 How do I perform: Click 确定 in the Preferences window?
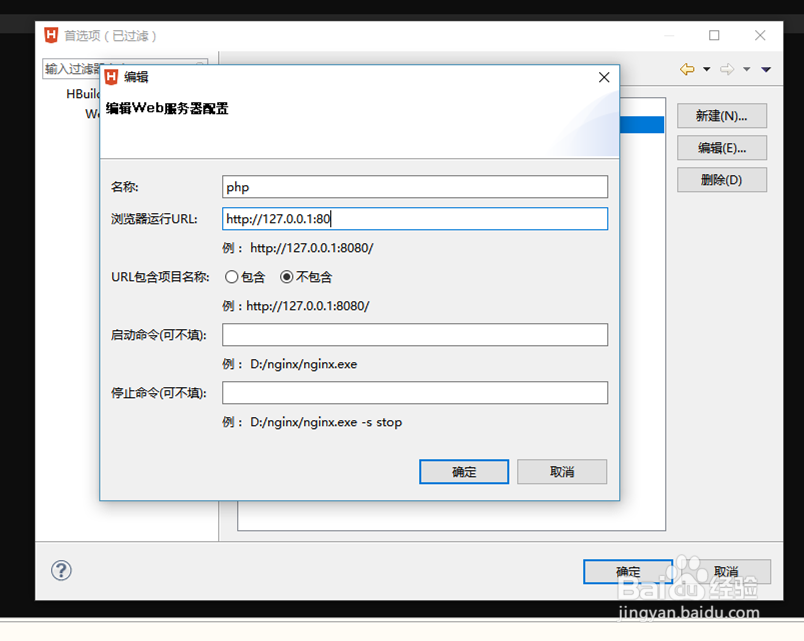(x=628, y=571)
